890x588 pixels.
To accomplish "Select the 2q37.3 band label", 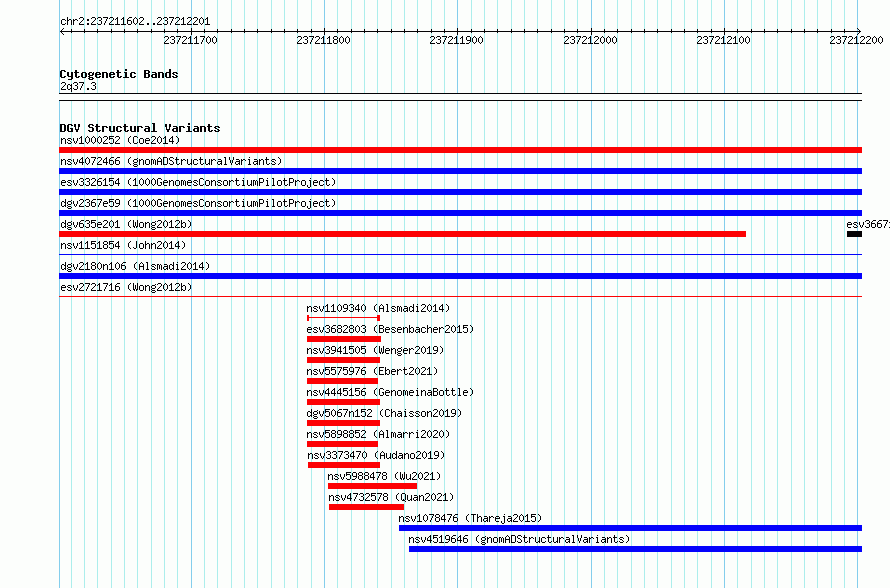I will coord(78,86).
